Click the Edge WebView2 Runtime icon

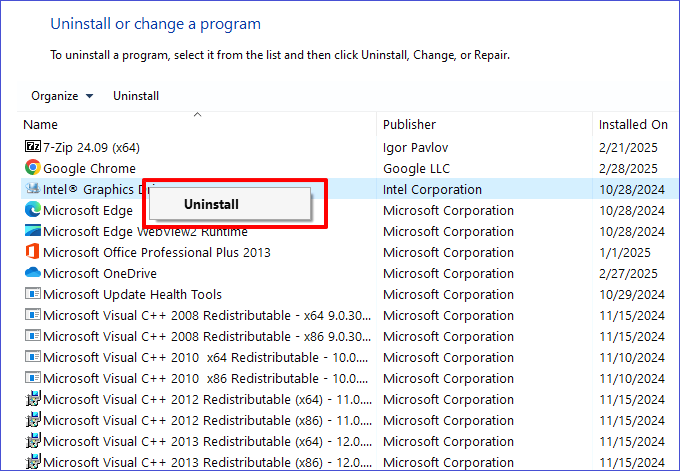pos(33,230)
